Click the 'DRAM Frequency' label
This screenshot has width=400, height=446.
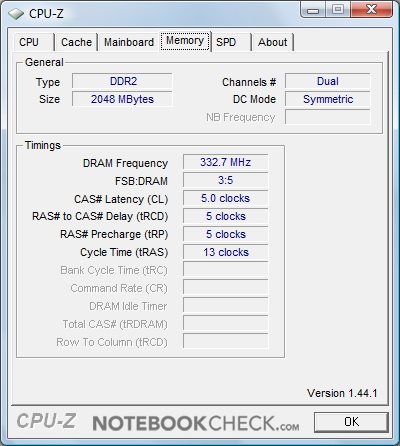[125, 163]
